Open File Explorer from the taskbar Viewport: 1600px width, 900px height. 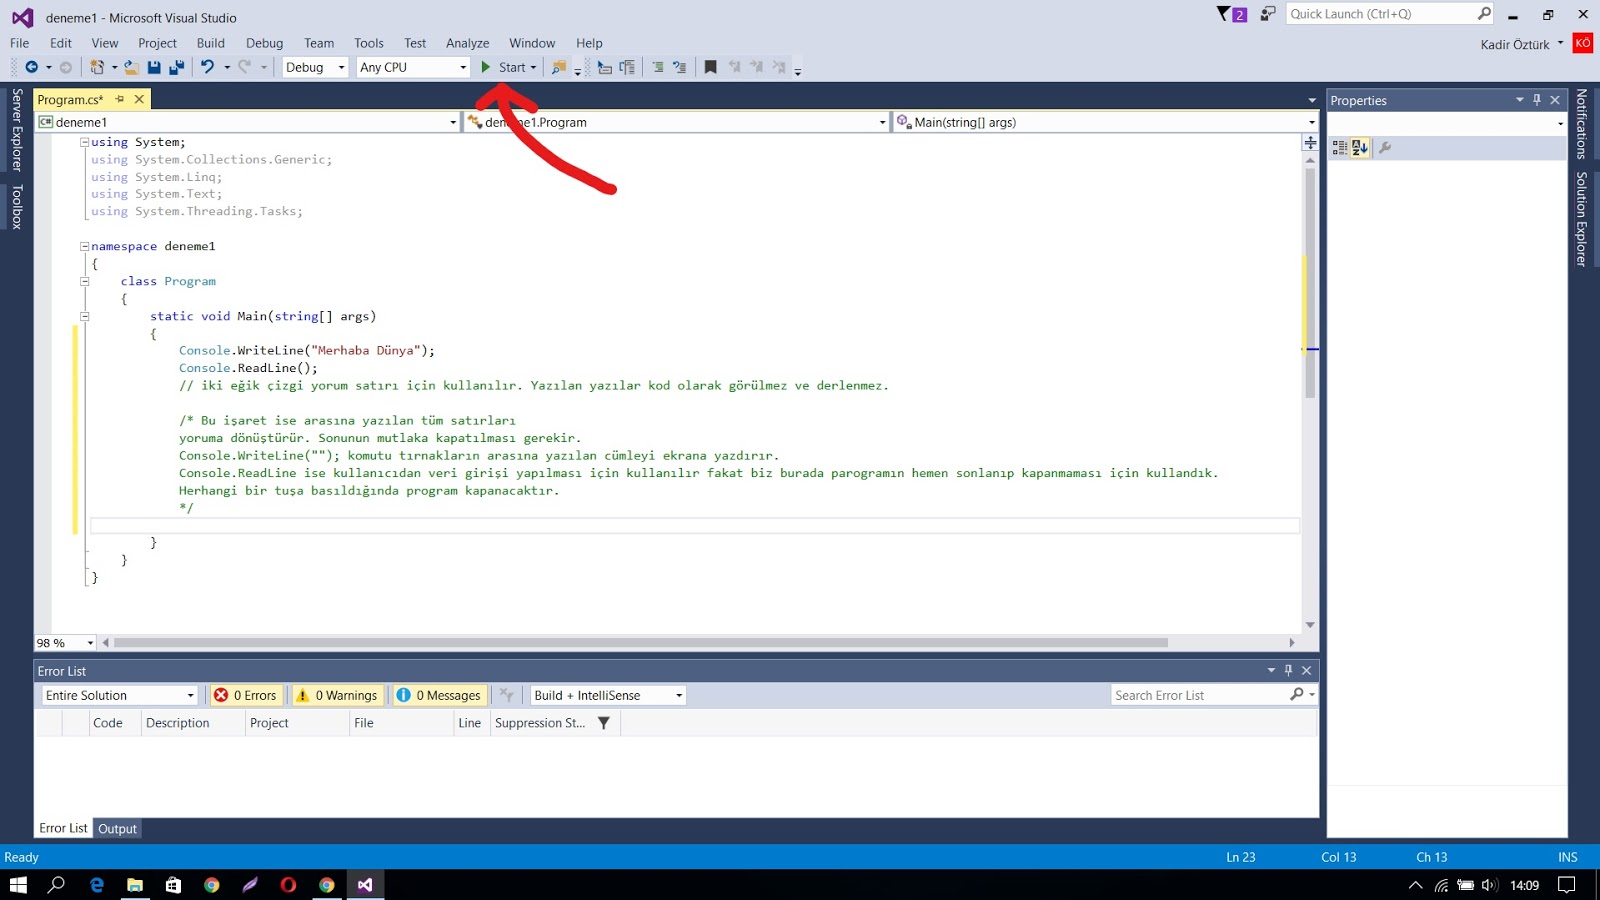[135, 885]
